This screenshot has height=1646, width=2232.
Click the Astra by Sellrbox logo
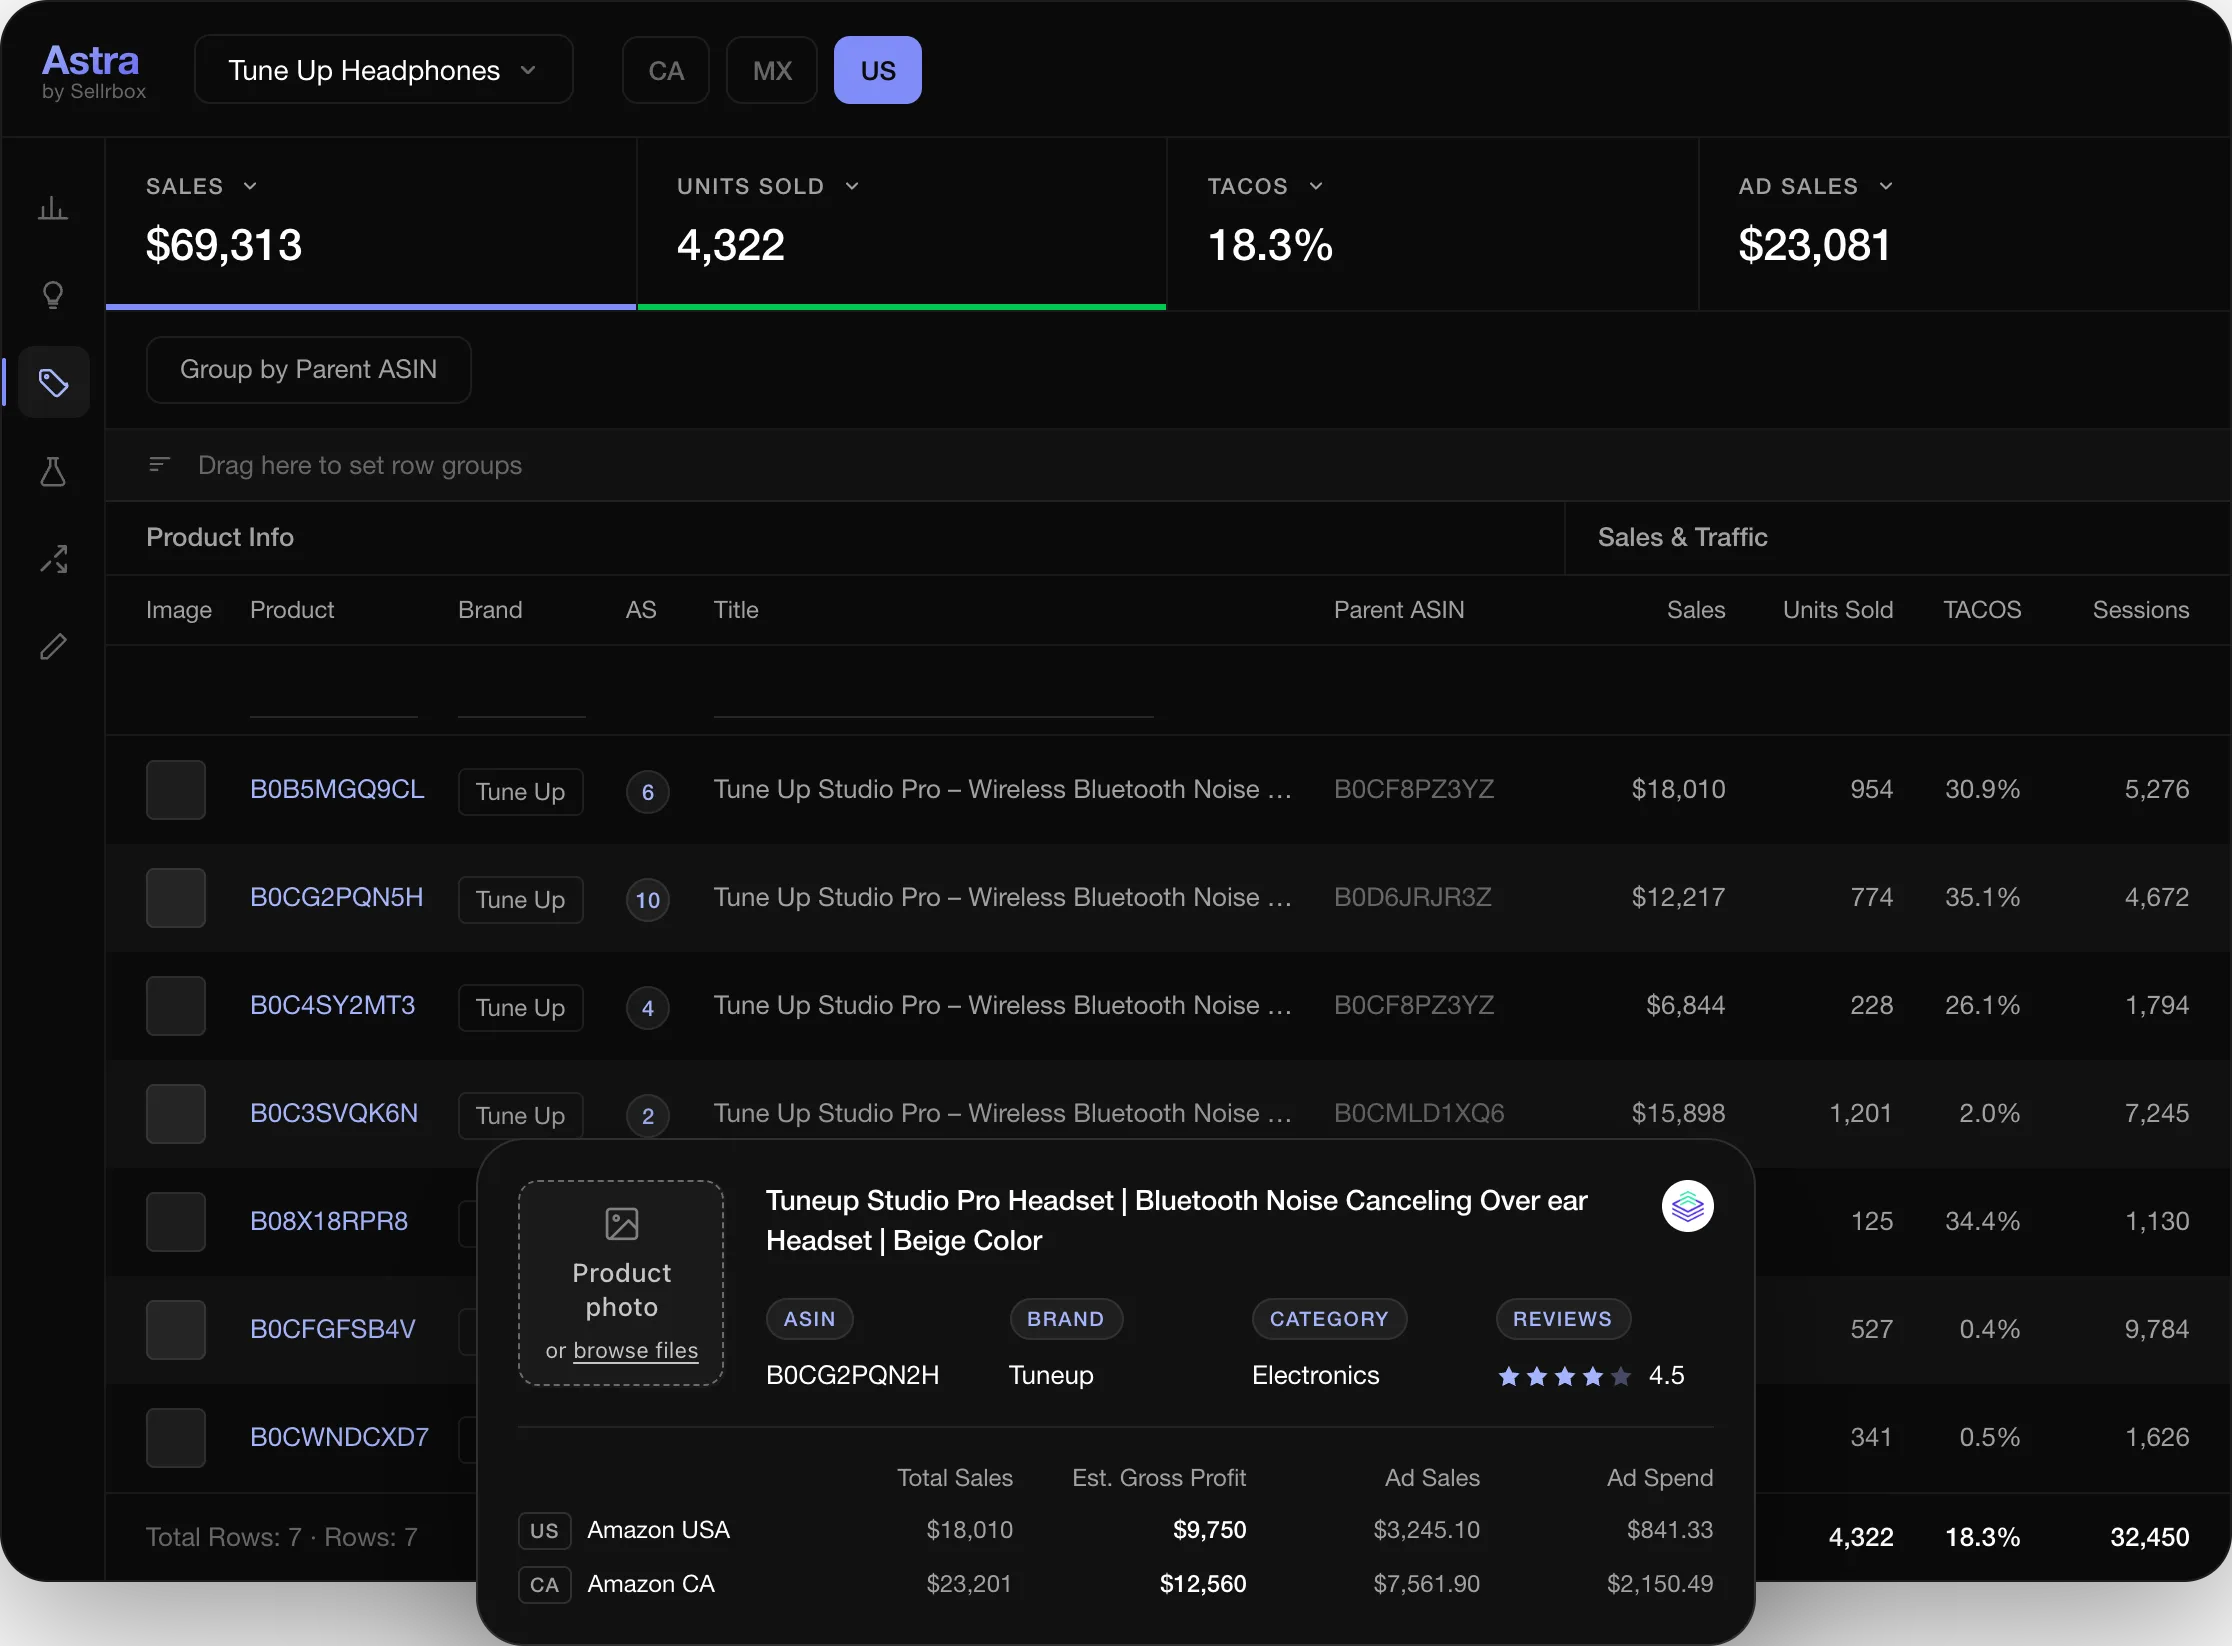pyautogui.click(x=93, y=71)
